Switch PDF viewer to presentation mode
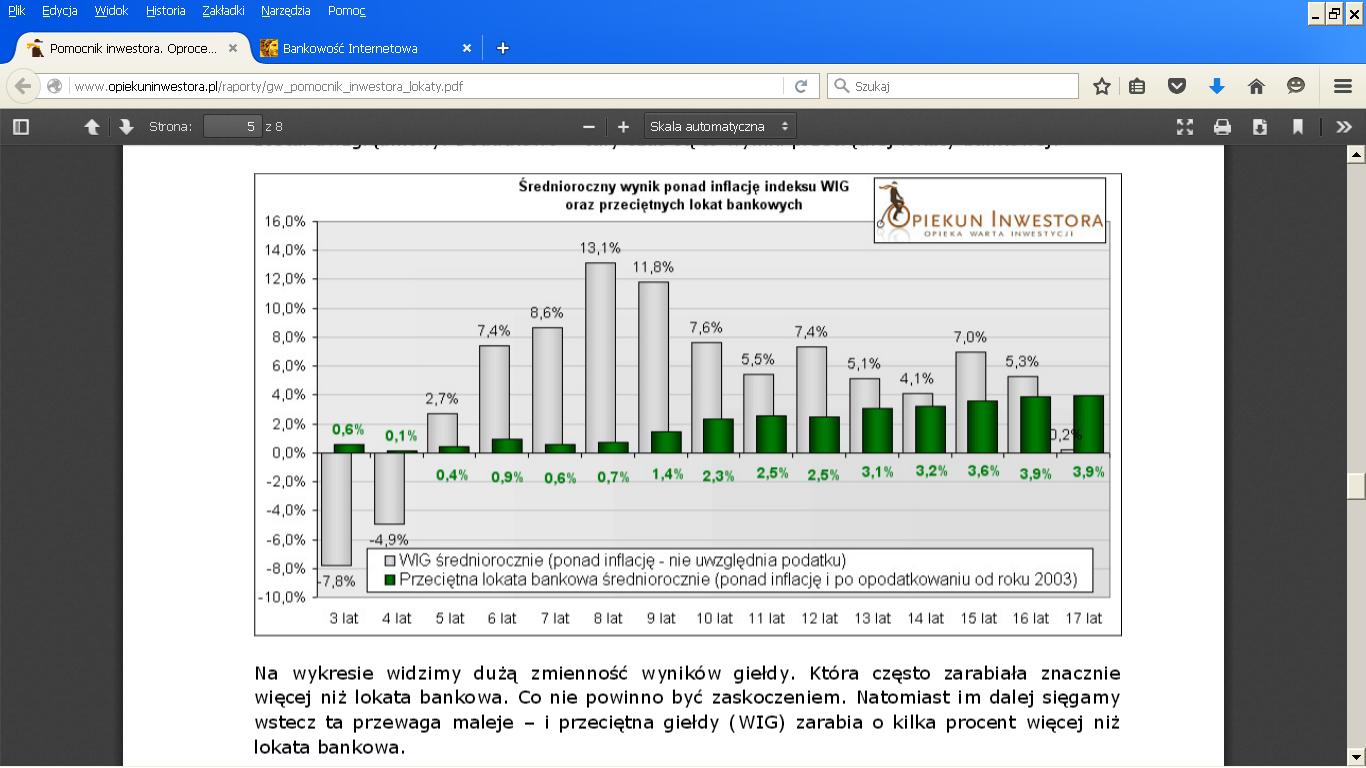Image resolution: width=1366 pixels, height=768 pixels. tap(1185, 127)
